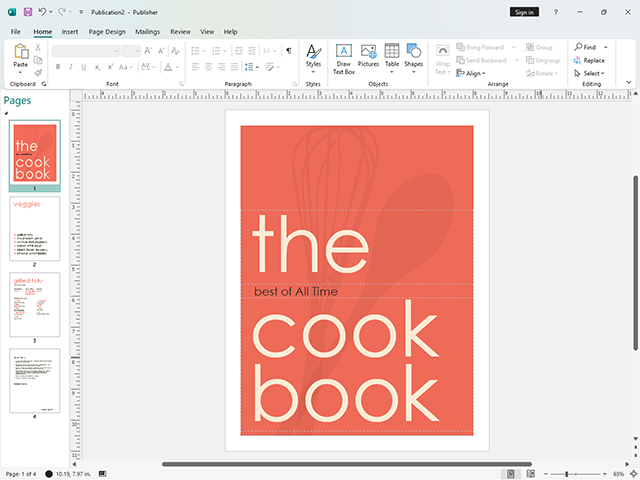The width and height of the screenshot is (640, 480).
Task: Click the Two-Page Spread view icon
Action: (x=531, y=474)
